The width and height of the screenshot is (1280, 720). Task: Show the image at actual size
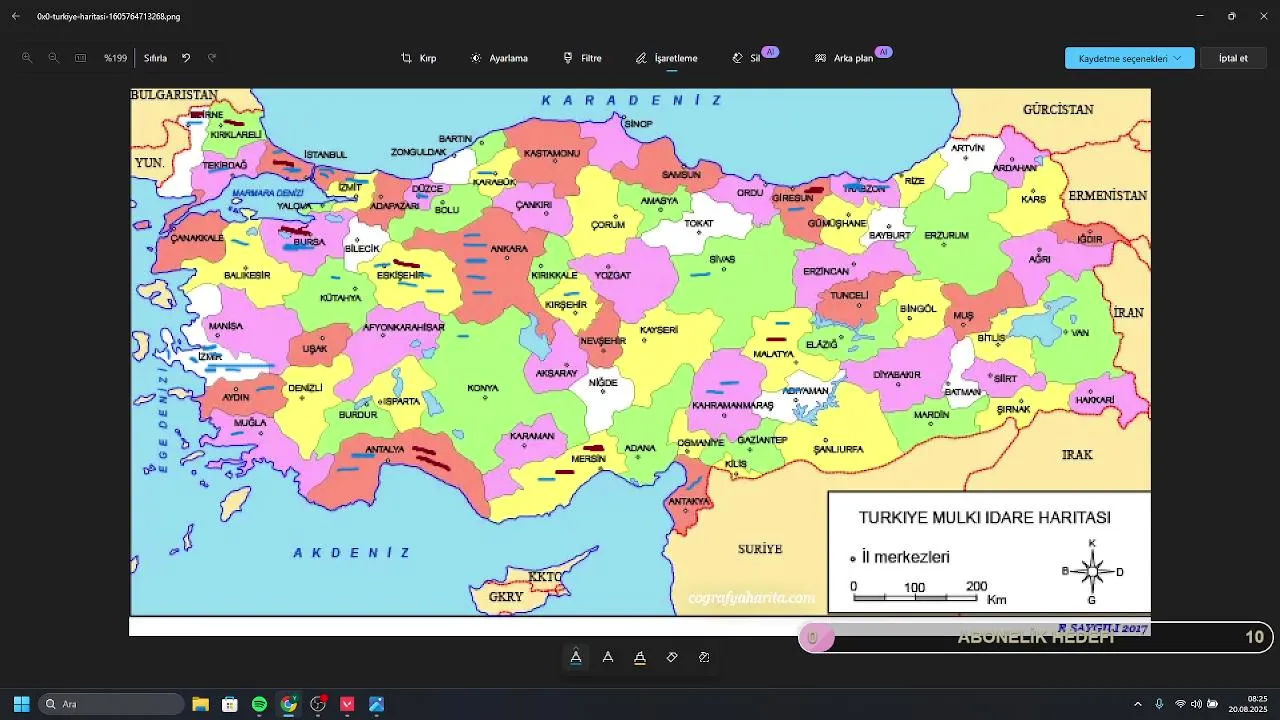coord(80,58)
